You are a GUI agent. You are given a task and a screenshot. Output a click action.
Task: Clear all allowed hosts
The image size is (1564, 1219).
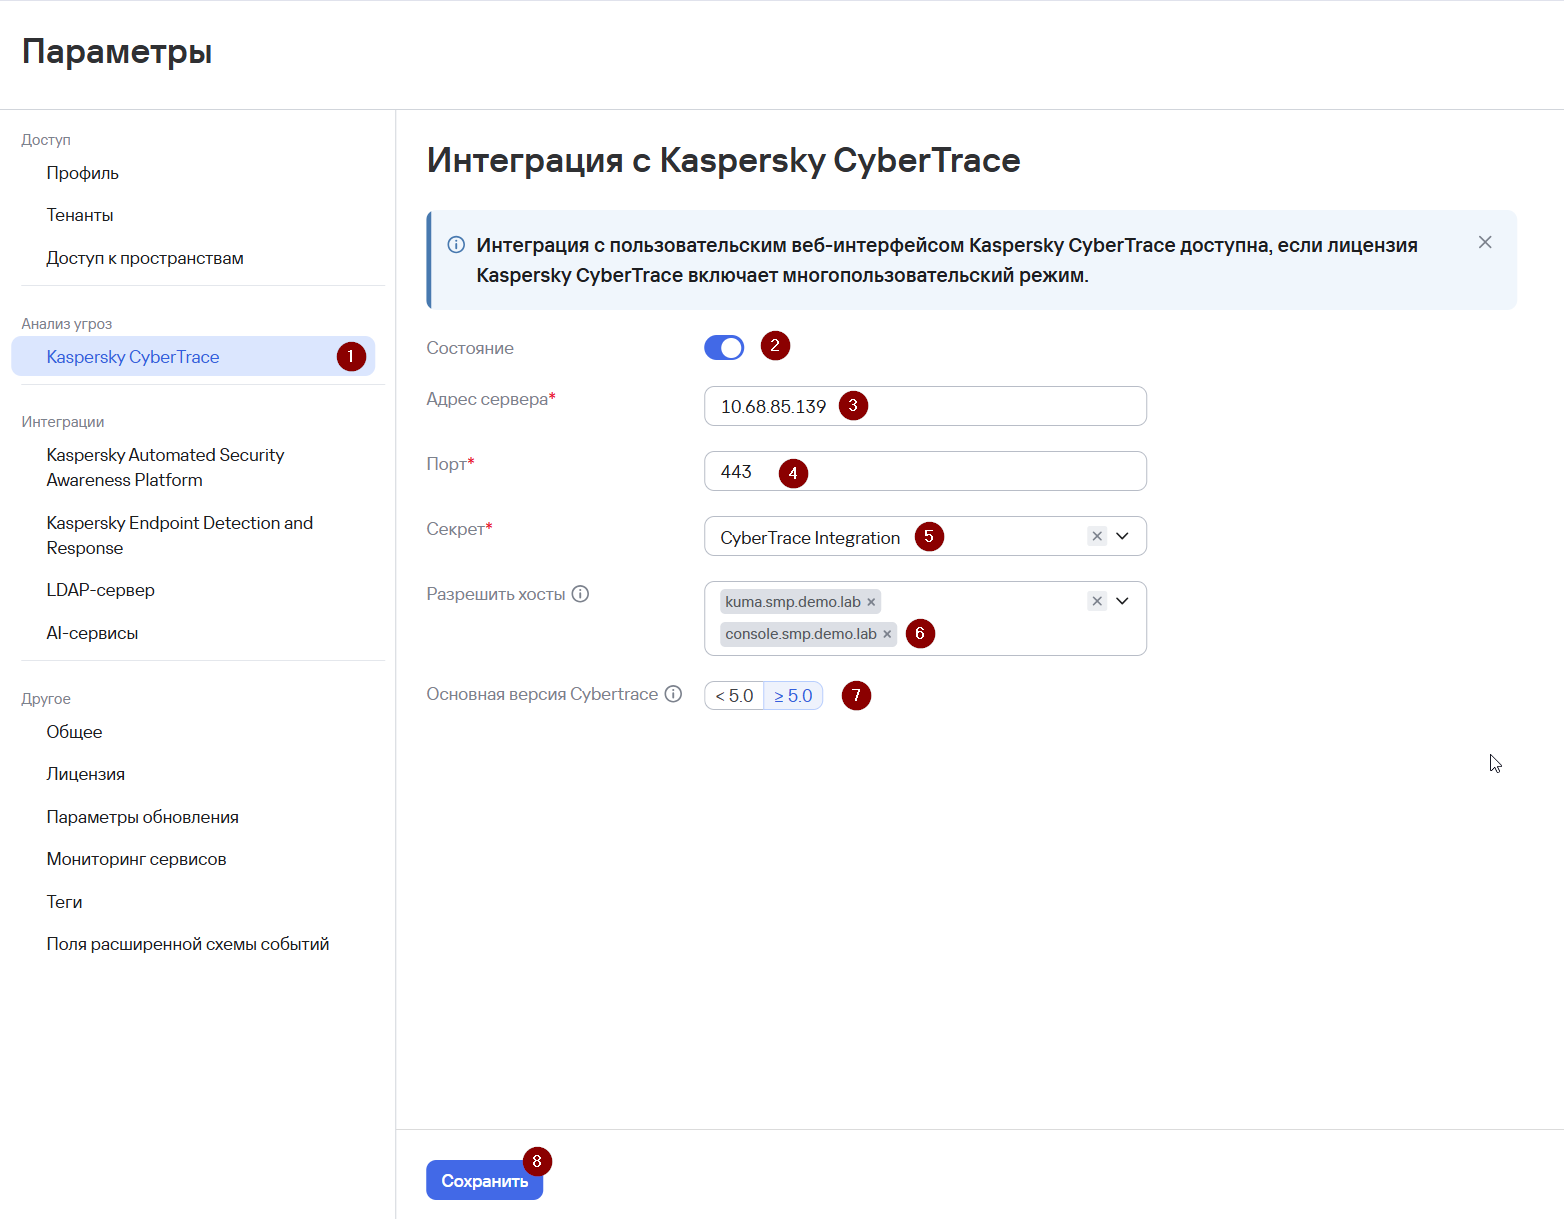(1097, 601)
